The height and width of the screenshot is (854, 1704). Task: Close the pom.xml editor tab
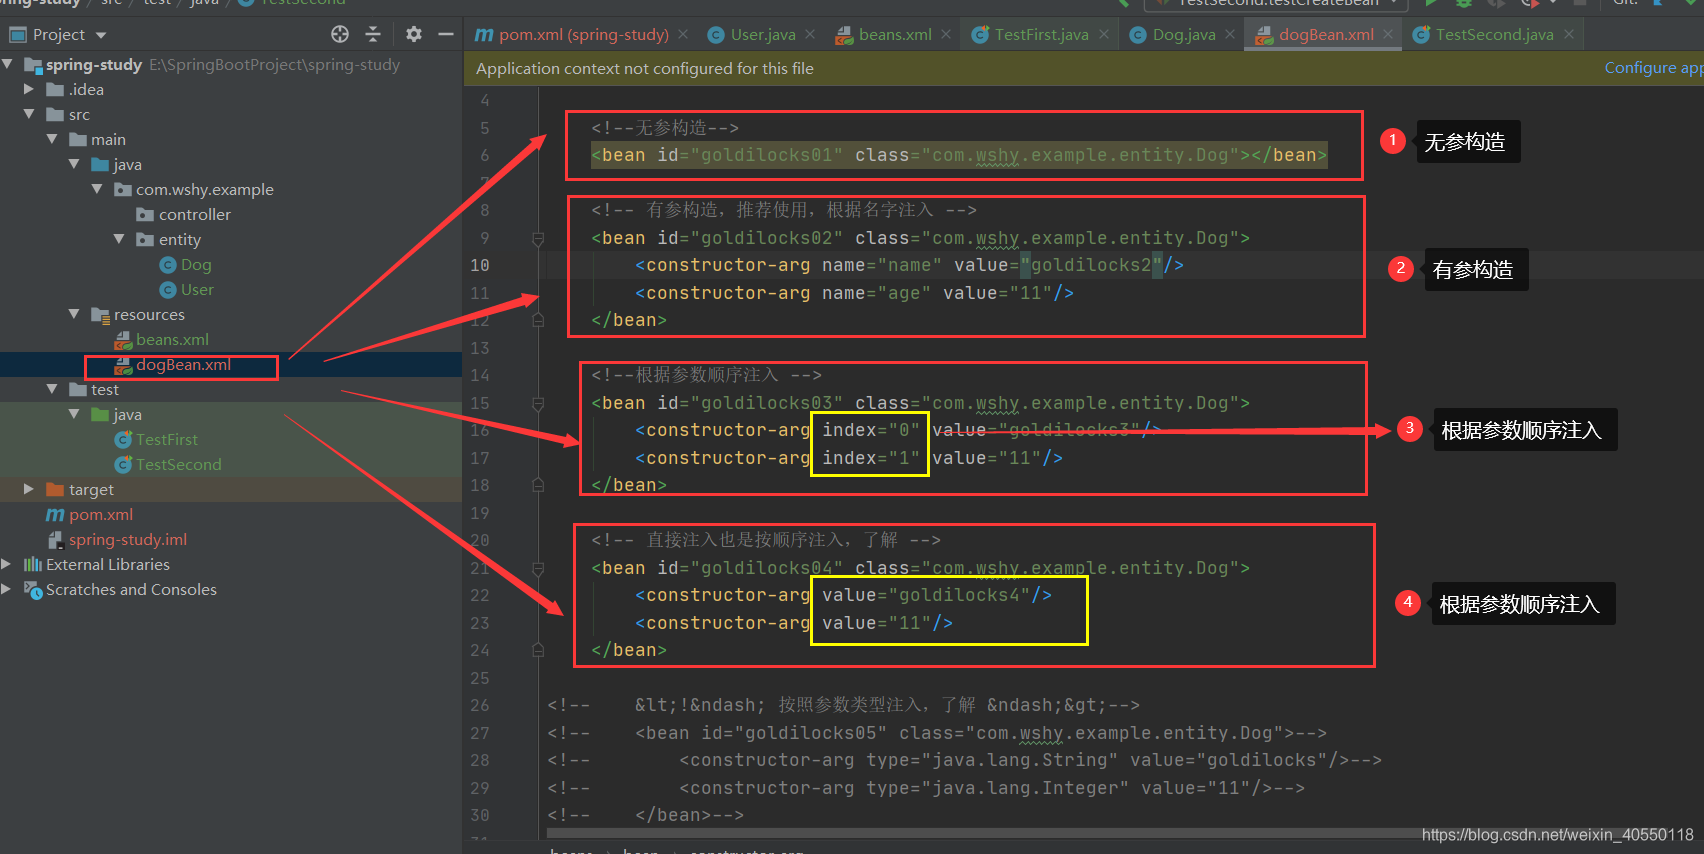pyautogui.click(x=683, y=34)
